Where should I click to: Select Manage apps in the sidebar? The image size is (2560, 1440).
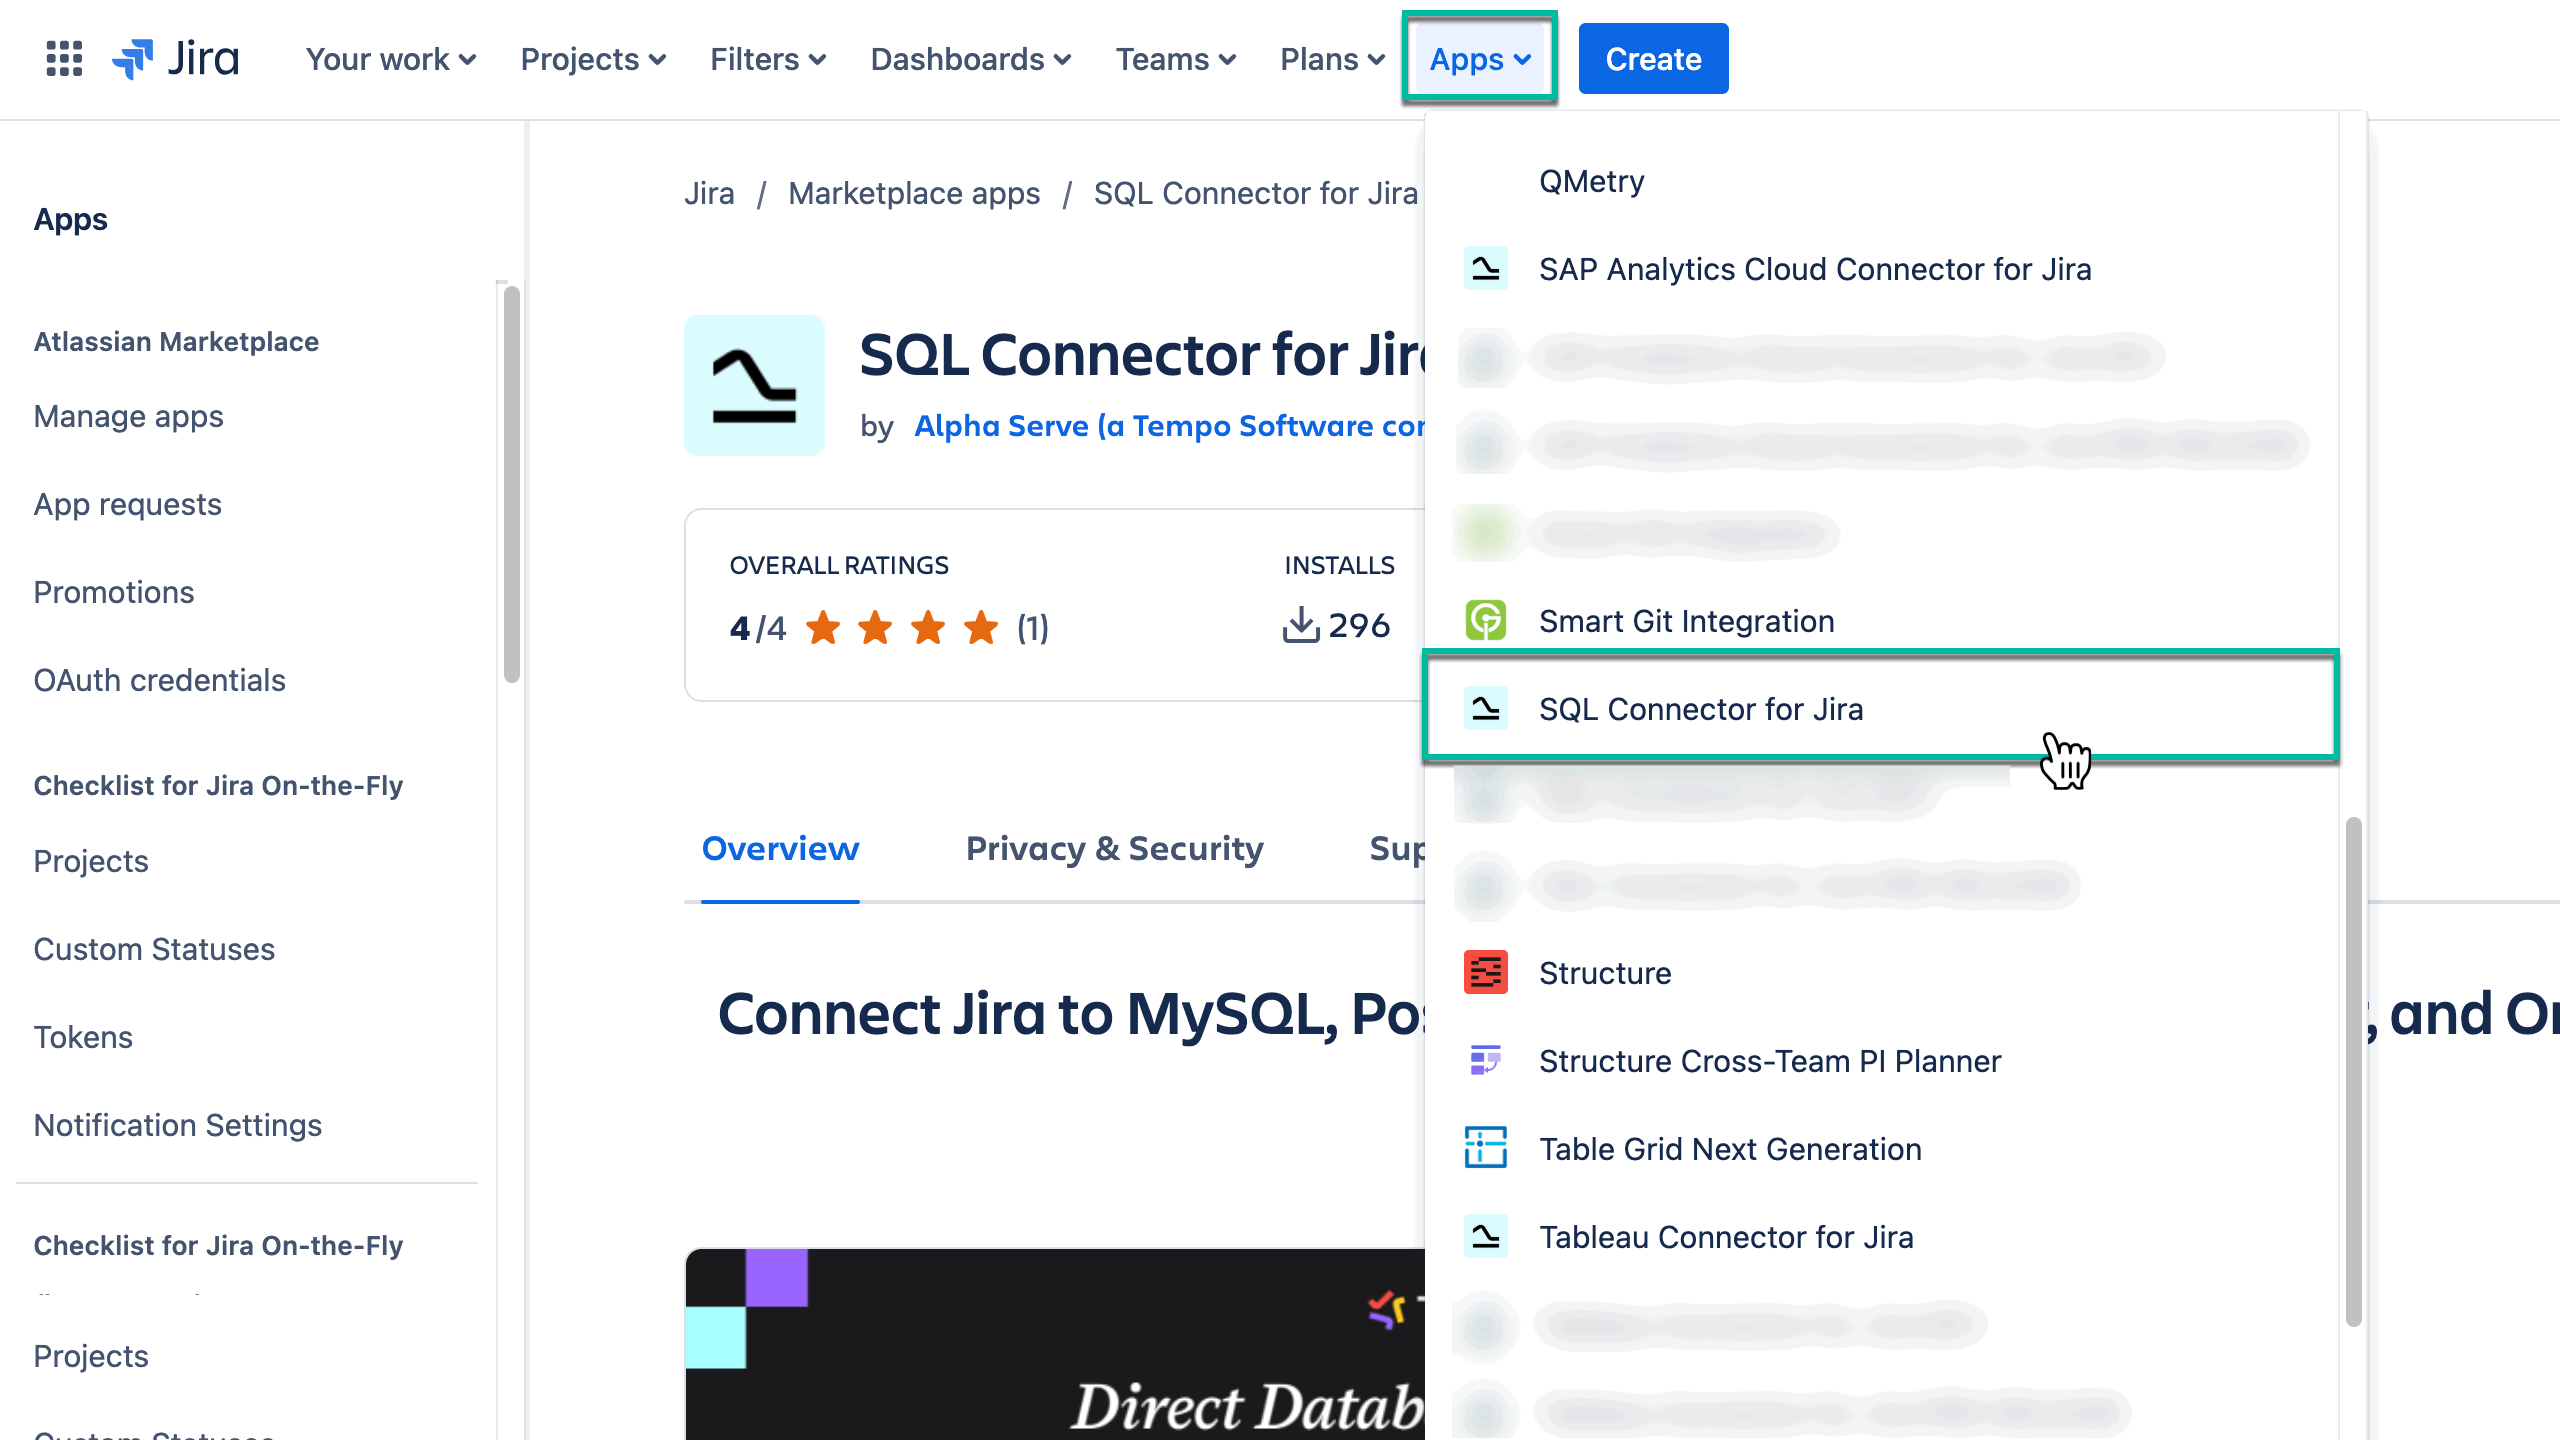(x=128, y=416)
